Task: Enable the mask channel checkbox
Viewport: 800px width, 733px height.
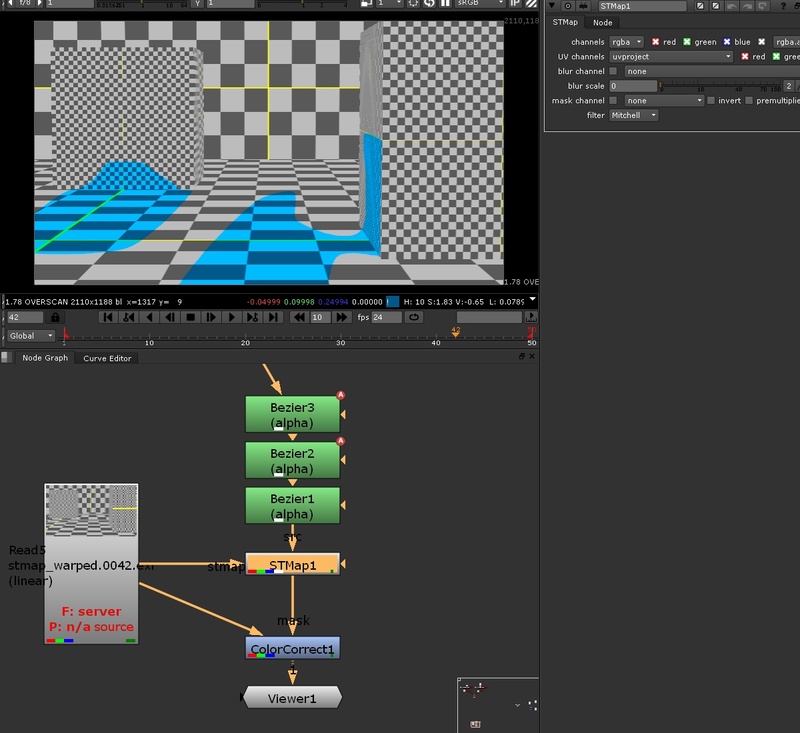Action: tap(613, 101)
